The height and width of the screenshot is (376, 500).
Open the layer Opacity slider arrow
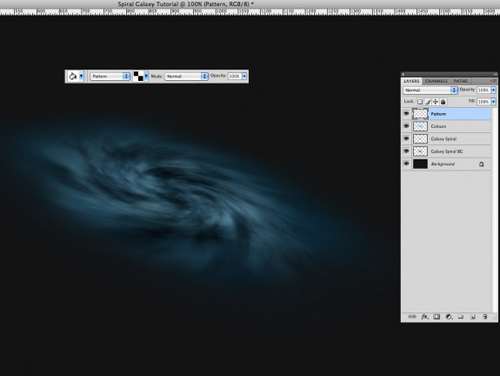[x=493, y=90]
